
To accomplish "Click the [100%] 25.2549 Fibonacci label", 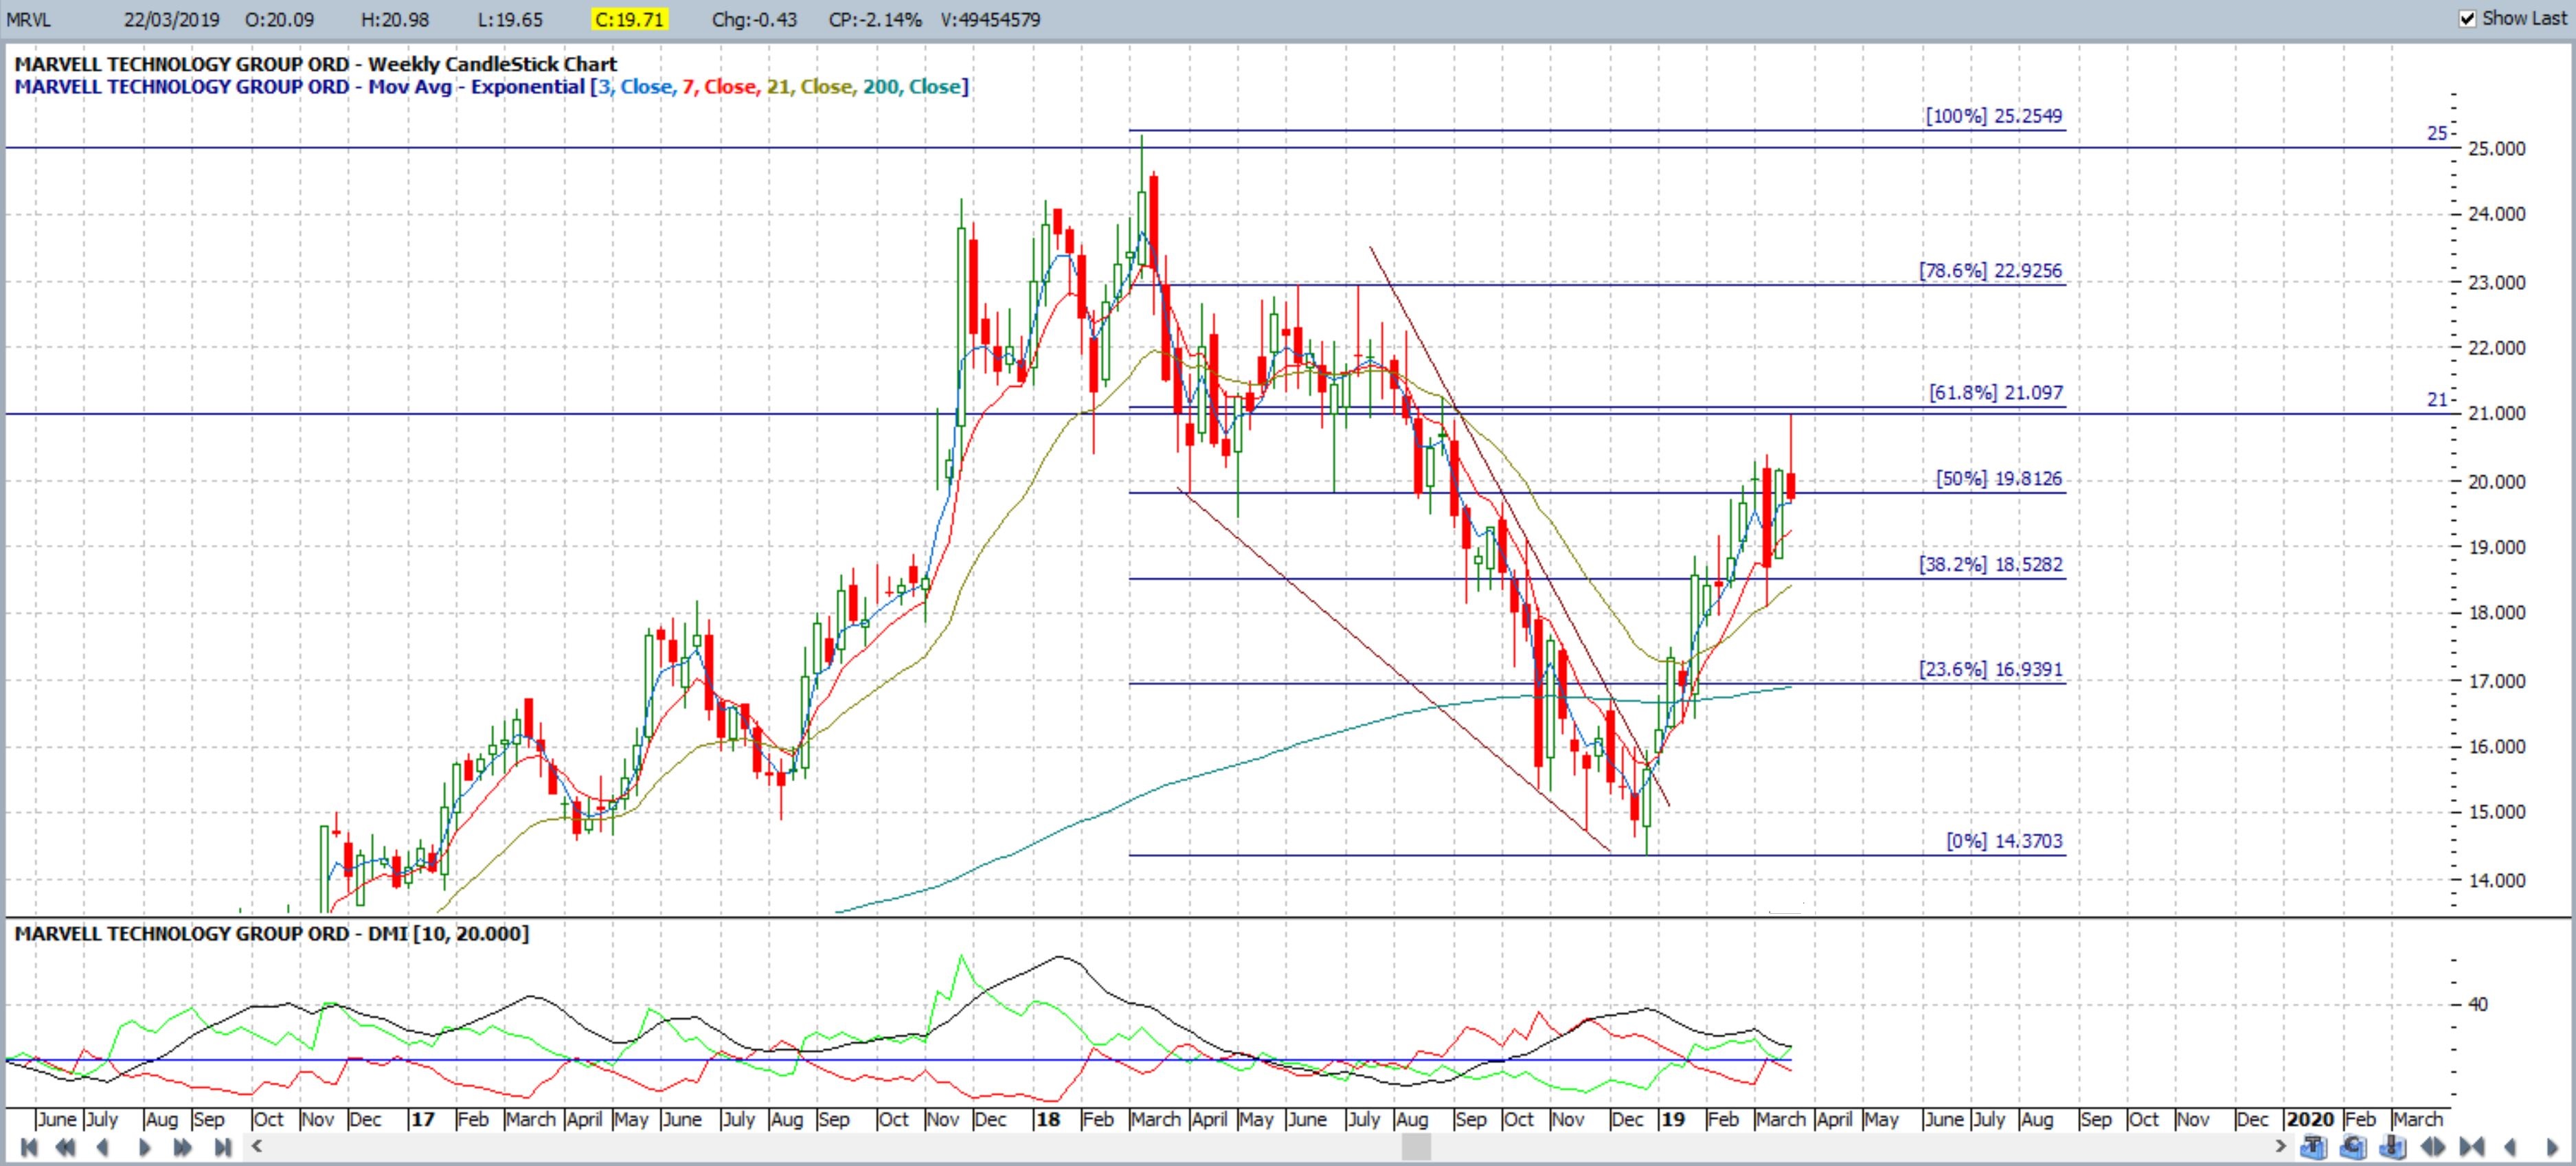I will [x=1994, y=116].
